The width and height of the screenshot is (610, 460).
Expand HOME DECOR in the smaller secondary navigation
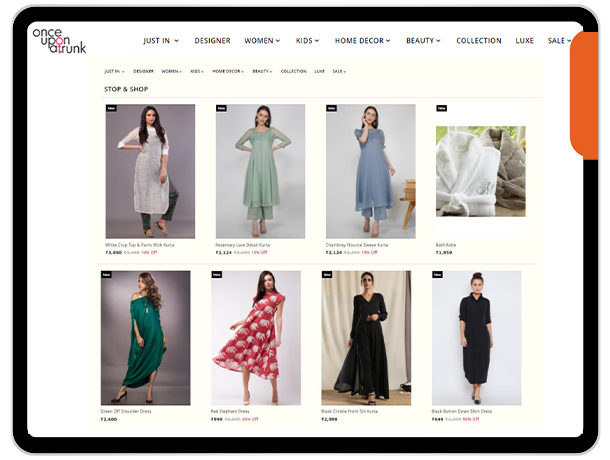[228, 72]
